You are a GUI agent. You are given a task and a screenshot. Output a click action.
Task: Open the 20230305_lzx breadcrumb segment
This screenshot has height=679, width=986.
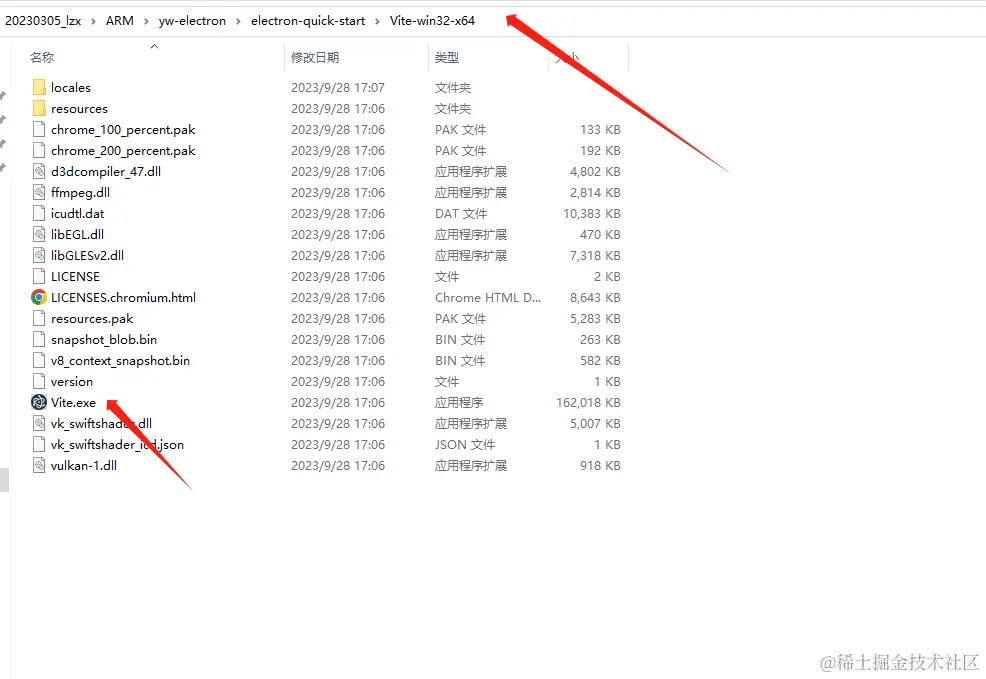click(x=43, y=21)
